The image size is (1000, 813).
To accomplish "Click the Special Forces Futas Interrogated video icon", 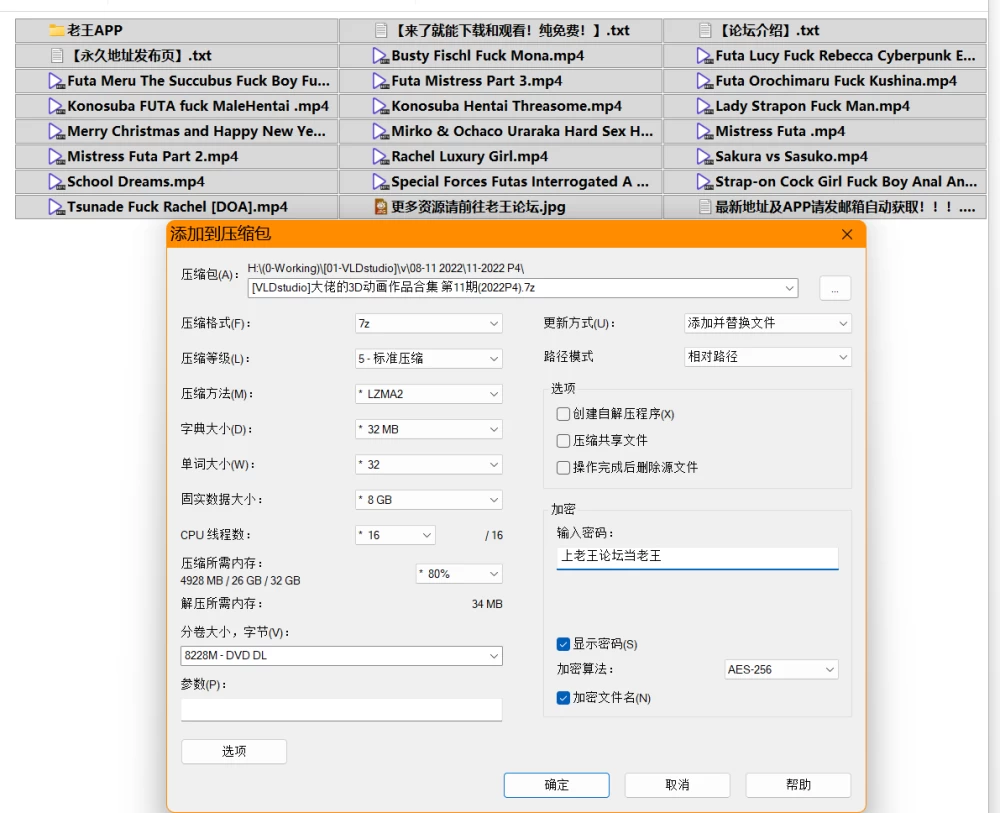I will click(381, 182).
